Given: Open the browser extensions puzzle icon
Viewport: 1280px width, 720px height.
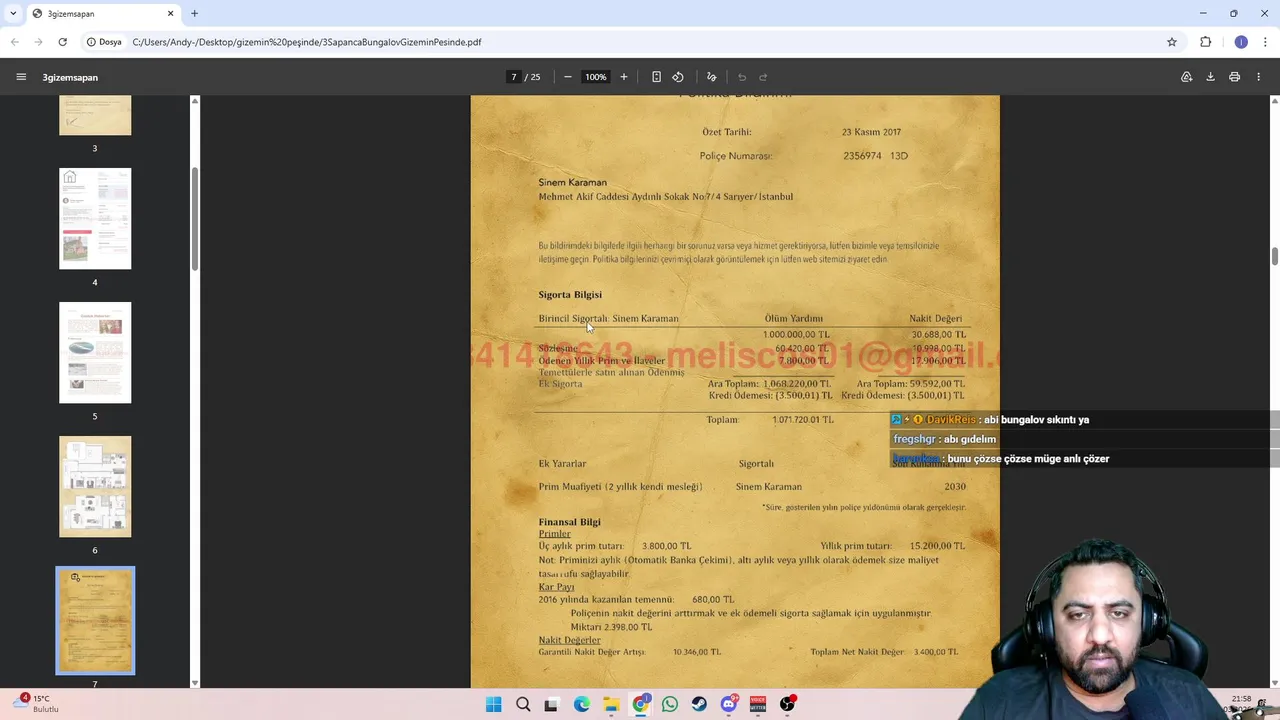Looking at the screenshot, I should click(1206, 42).
